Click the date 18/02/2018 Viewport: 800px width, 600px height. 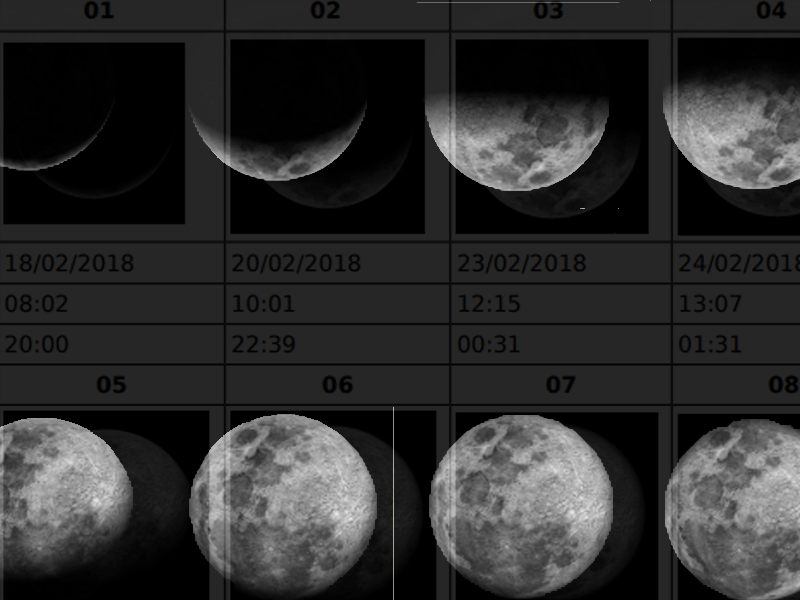(69, 264)
